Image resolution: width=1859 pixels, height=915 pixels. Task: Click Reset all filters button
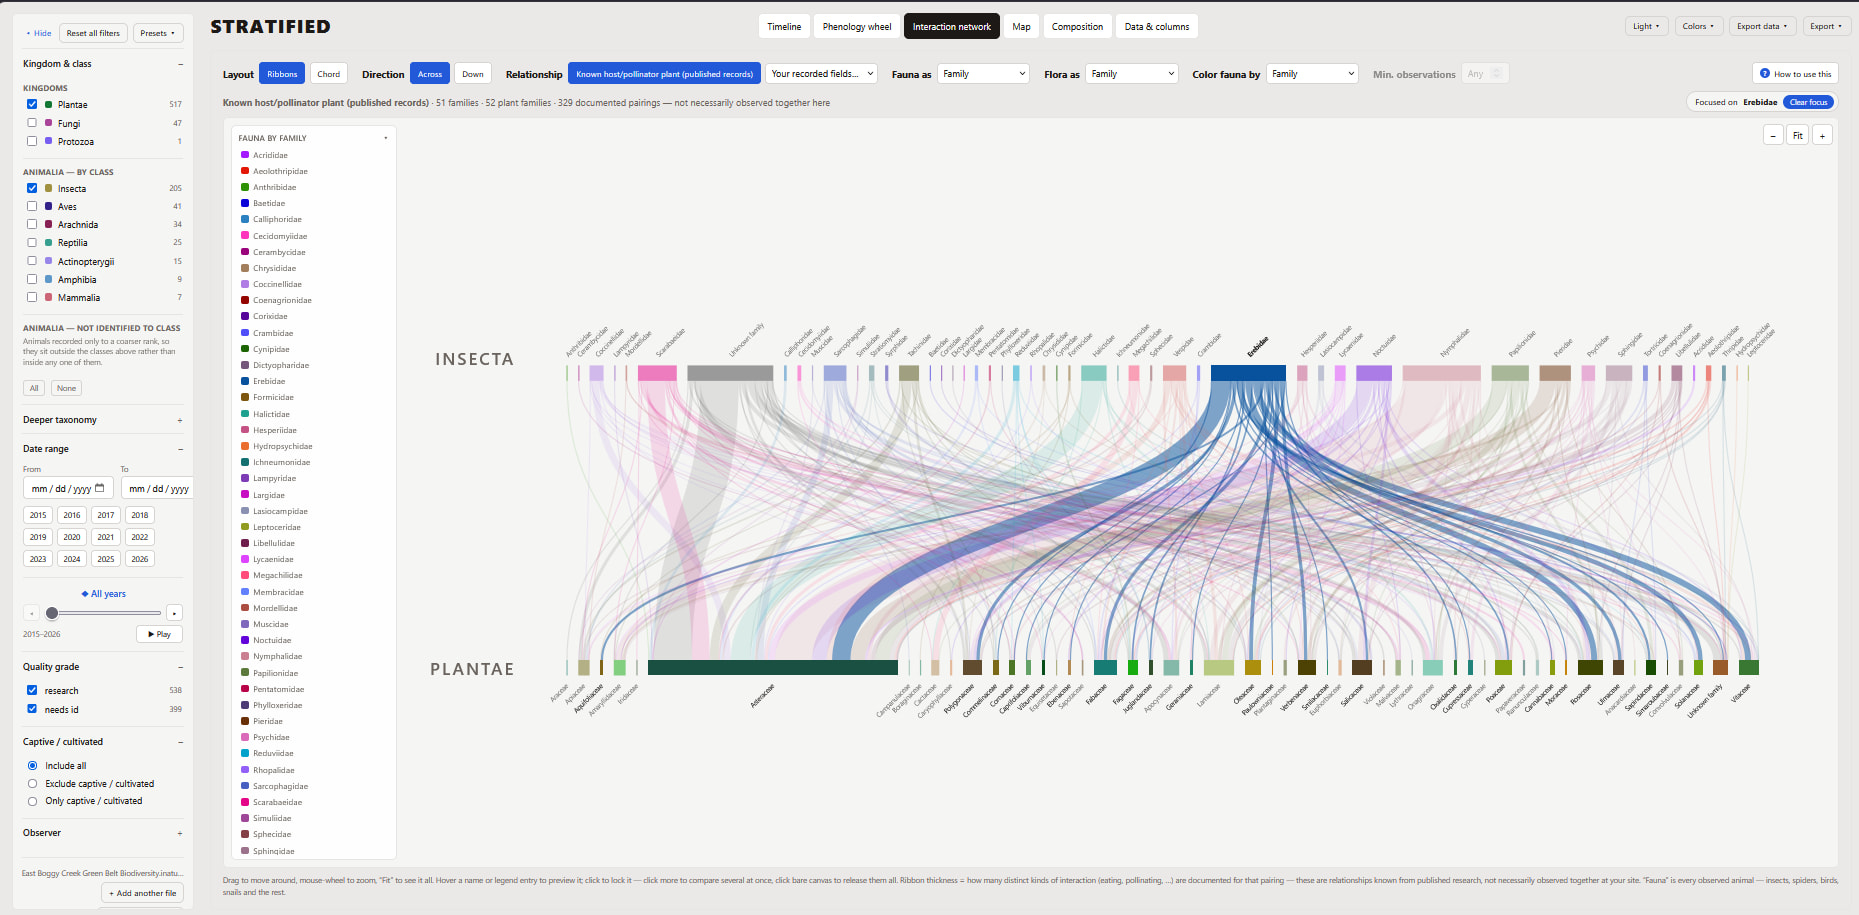[93, 33]
